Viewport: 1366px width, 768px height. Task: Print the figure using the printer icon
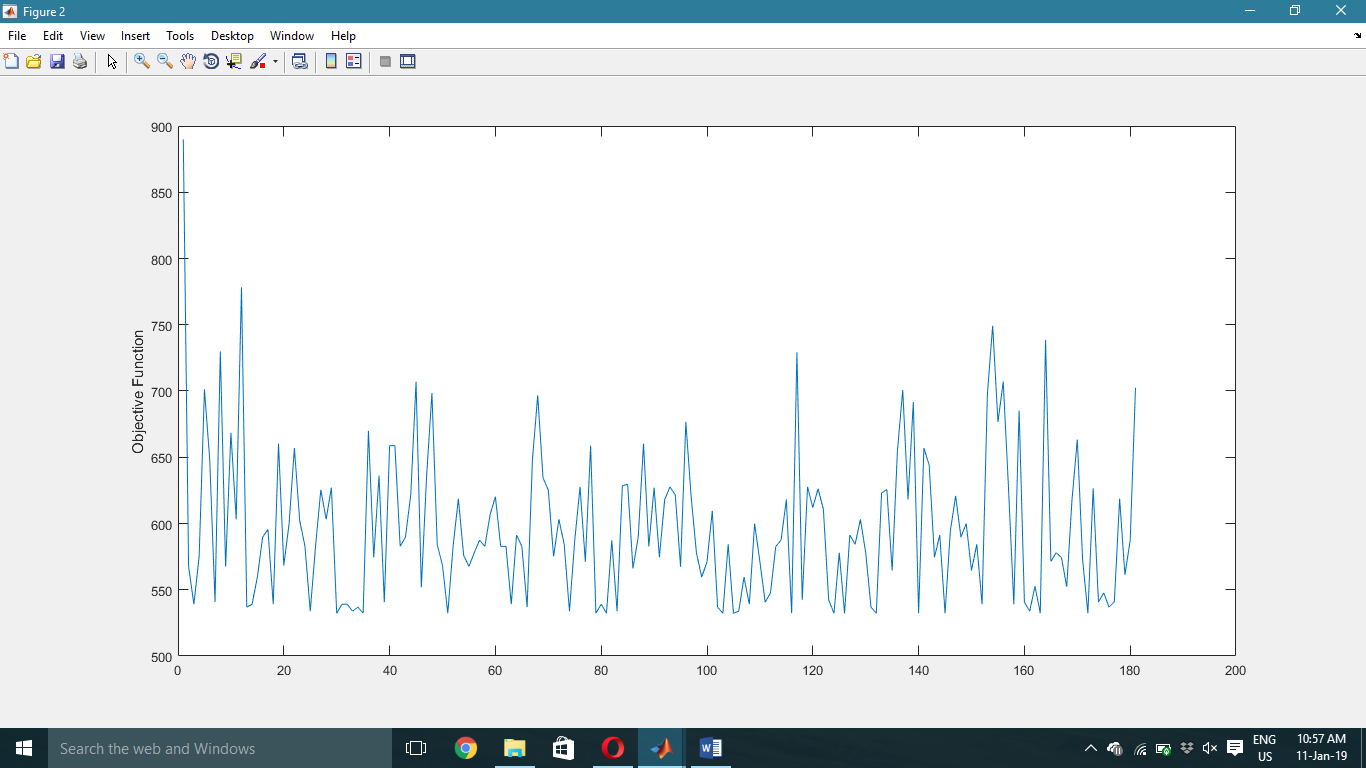coord(80,61)
